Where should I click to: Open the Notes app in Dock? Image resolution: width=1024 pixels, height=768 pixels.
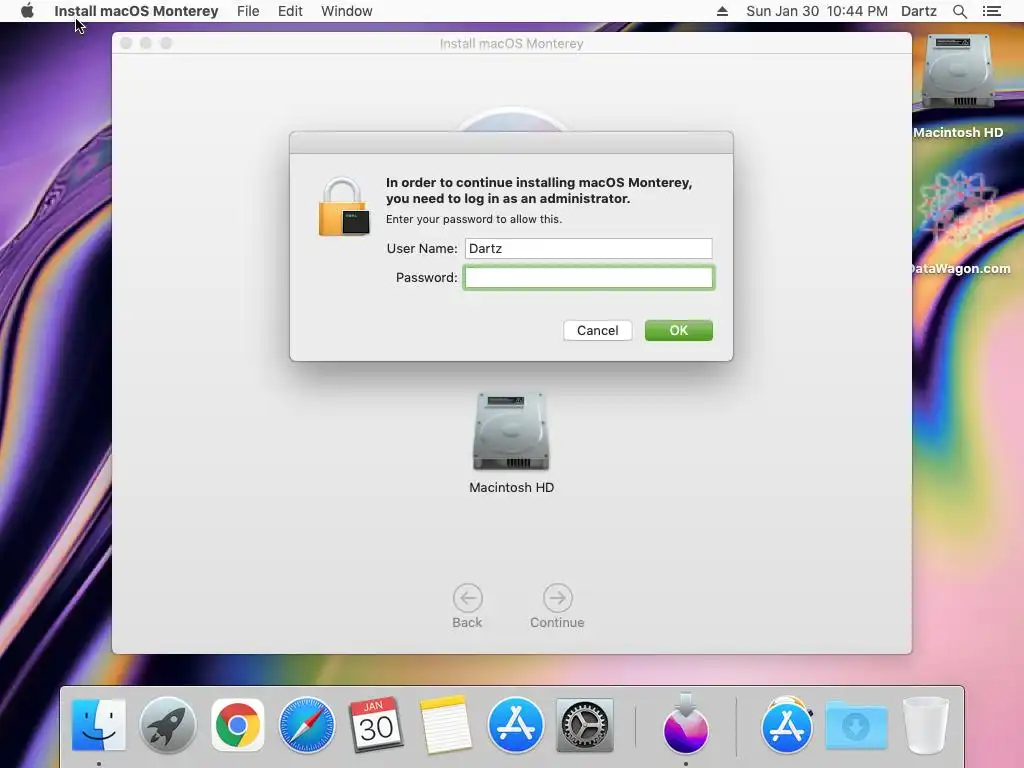[445, 725]
